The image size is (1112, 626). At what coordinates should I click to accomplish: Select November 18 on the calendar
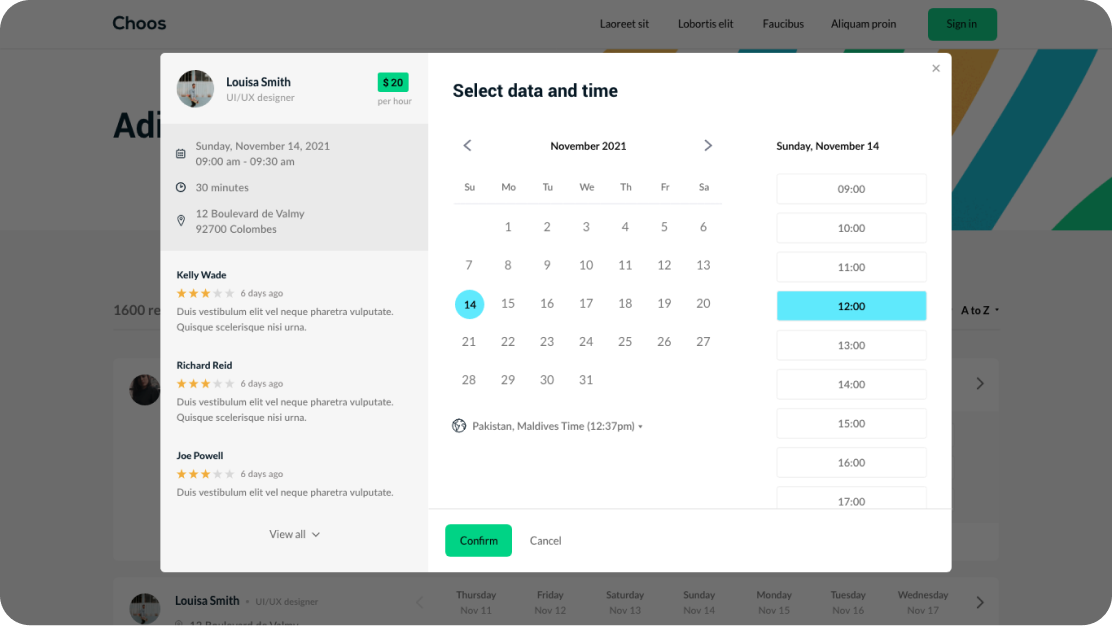(625, 304)
